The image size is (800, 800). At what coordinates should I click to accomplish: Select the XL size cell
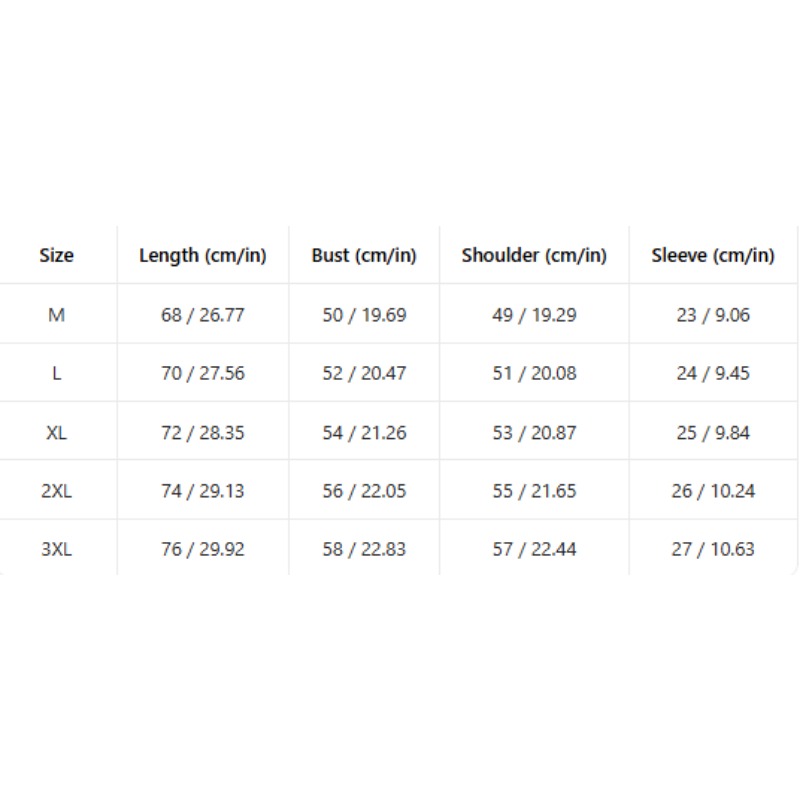point(57,433)
